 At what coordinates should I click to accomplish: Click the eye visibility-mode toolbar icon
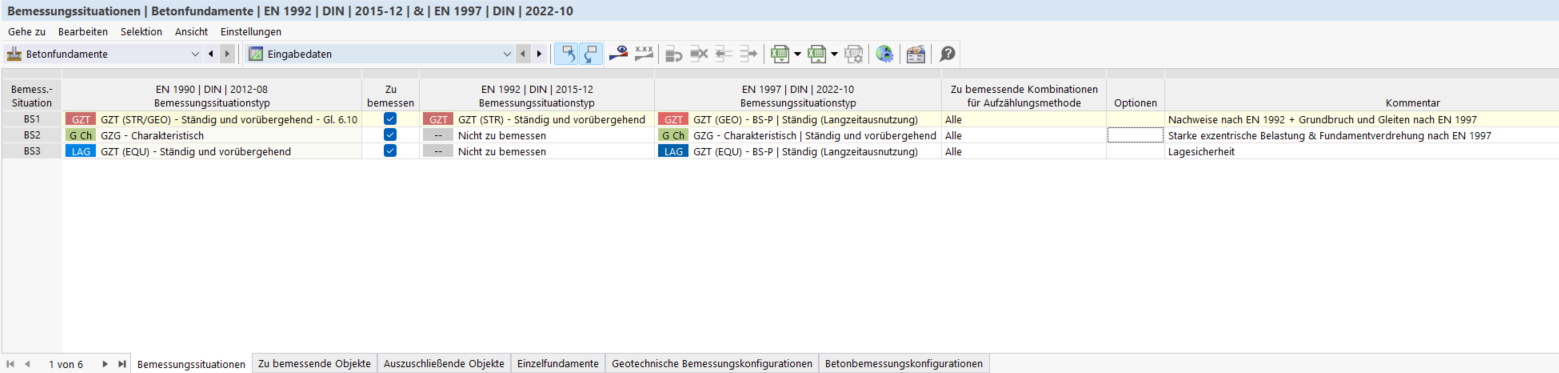[x=619, y=54]
